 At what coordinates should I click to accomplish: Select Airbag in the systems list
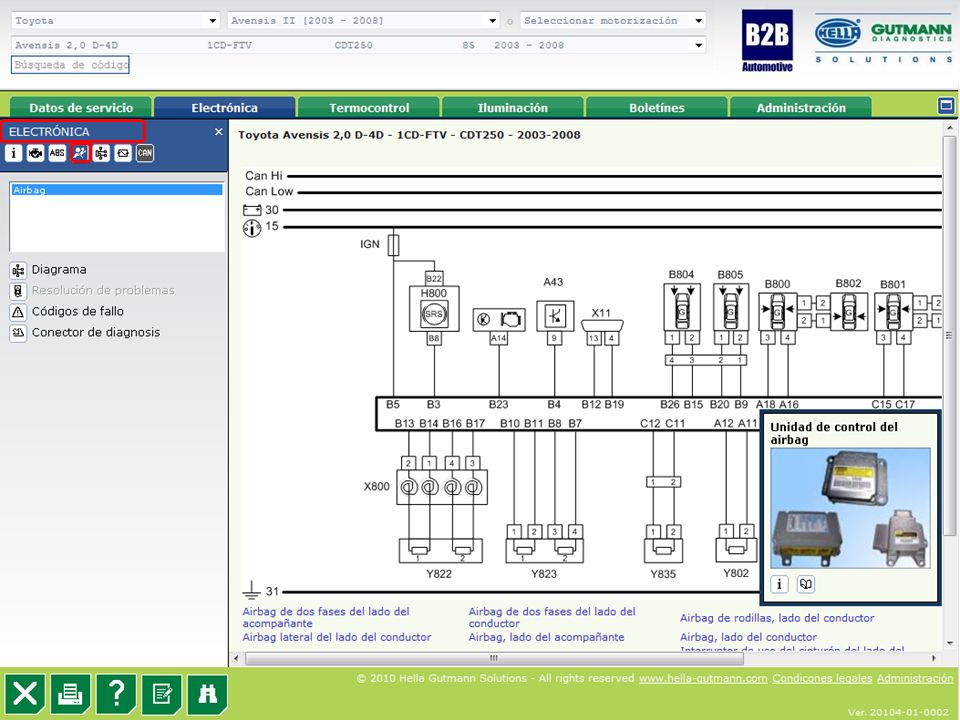point(117,190)
